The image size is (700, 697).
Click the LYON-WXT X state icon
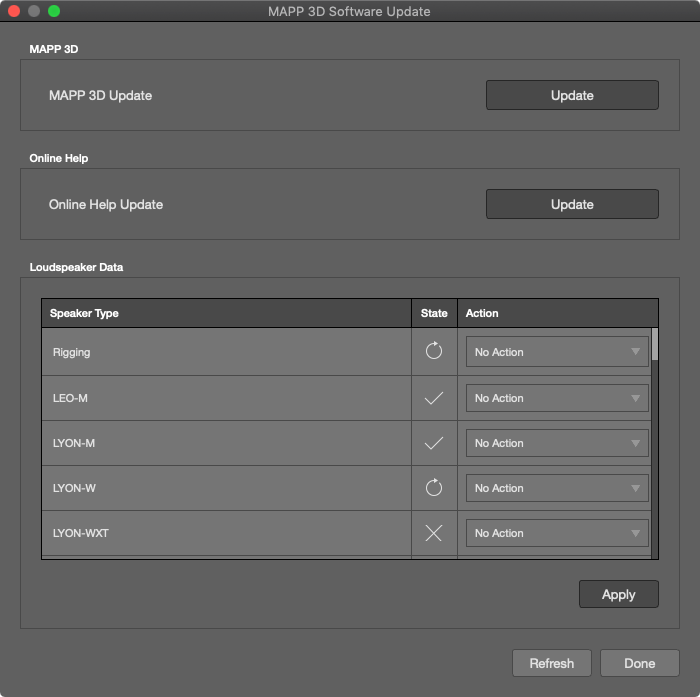click(433, 533)
